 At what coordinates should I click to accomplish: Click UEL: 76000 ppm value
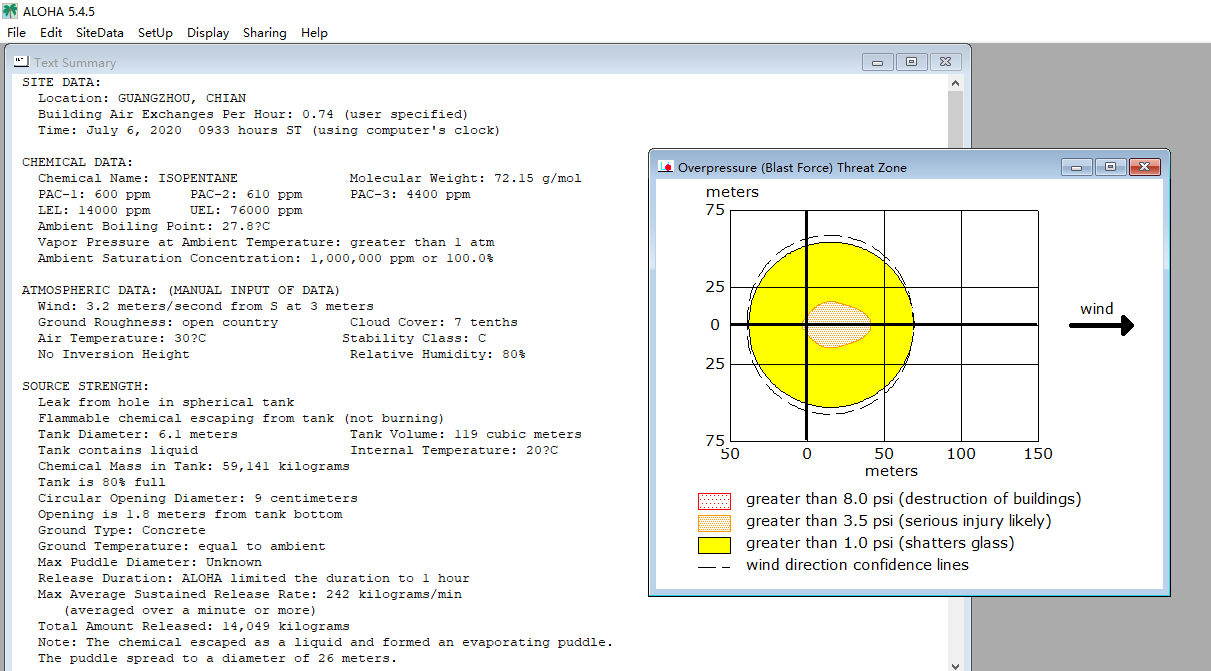pyautogui.click(x=246, y=210)
